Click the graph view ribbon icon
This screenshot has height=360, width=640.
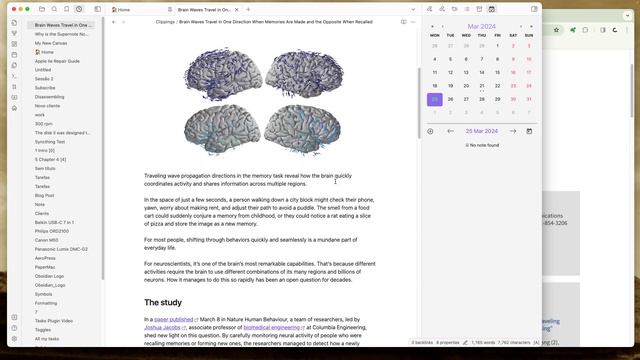coord(14,33)
